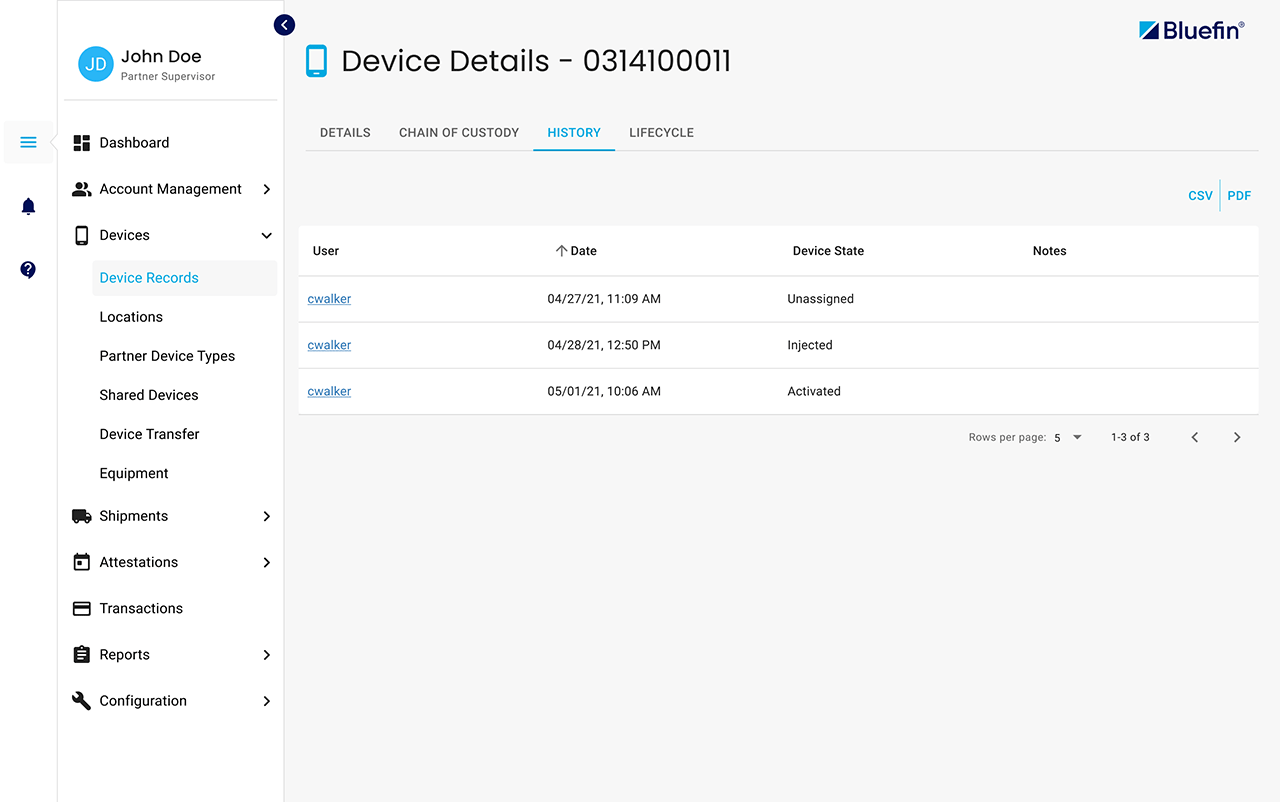
Task: Open the hamburger menu icon
Action: (x=28, y=142)
